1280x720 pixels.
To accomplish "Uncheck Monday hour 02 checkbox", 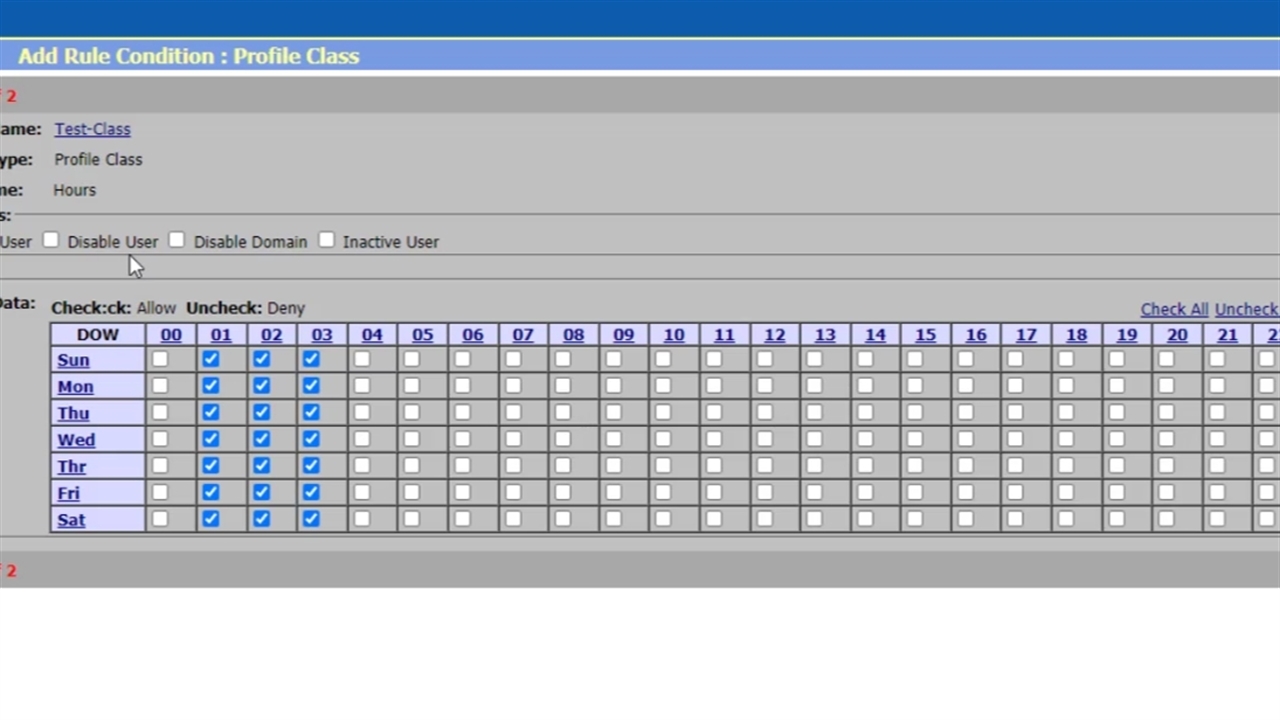I will coord(261,386).
